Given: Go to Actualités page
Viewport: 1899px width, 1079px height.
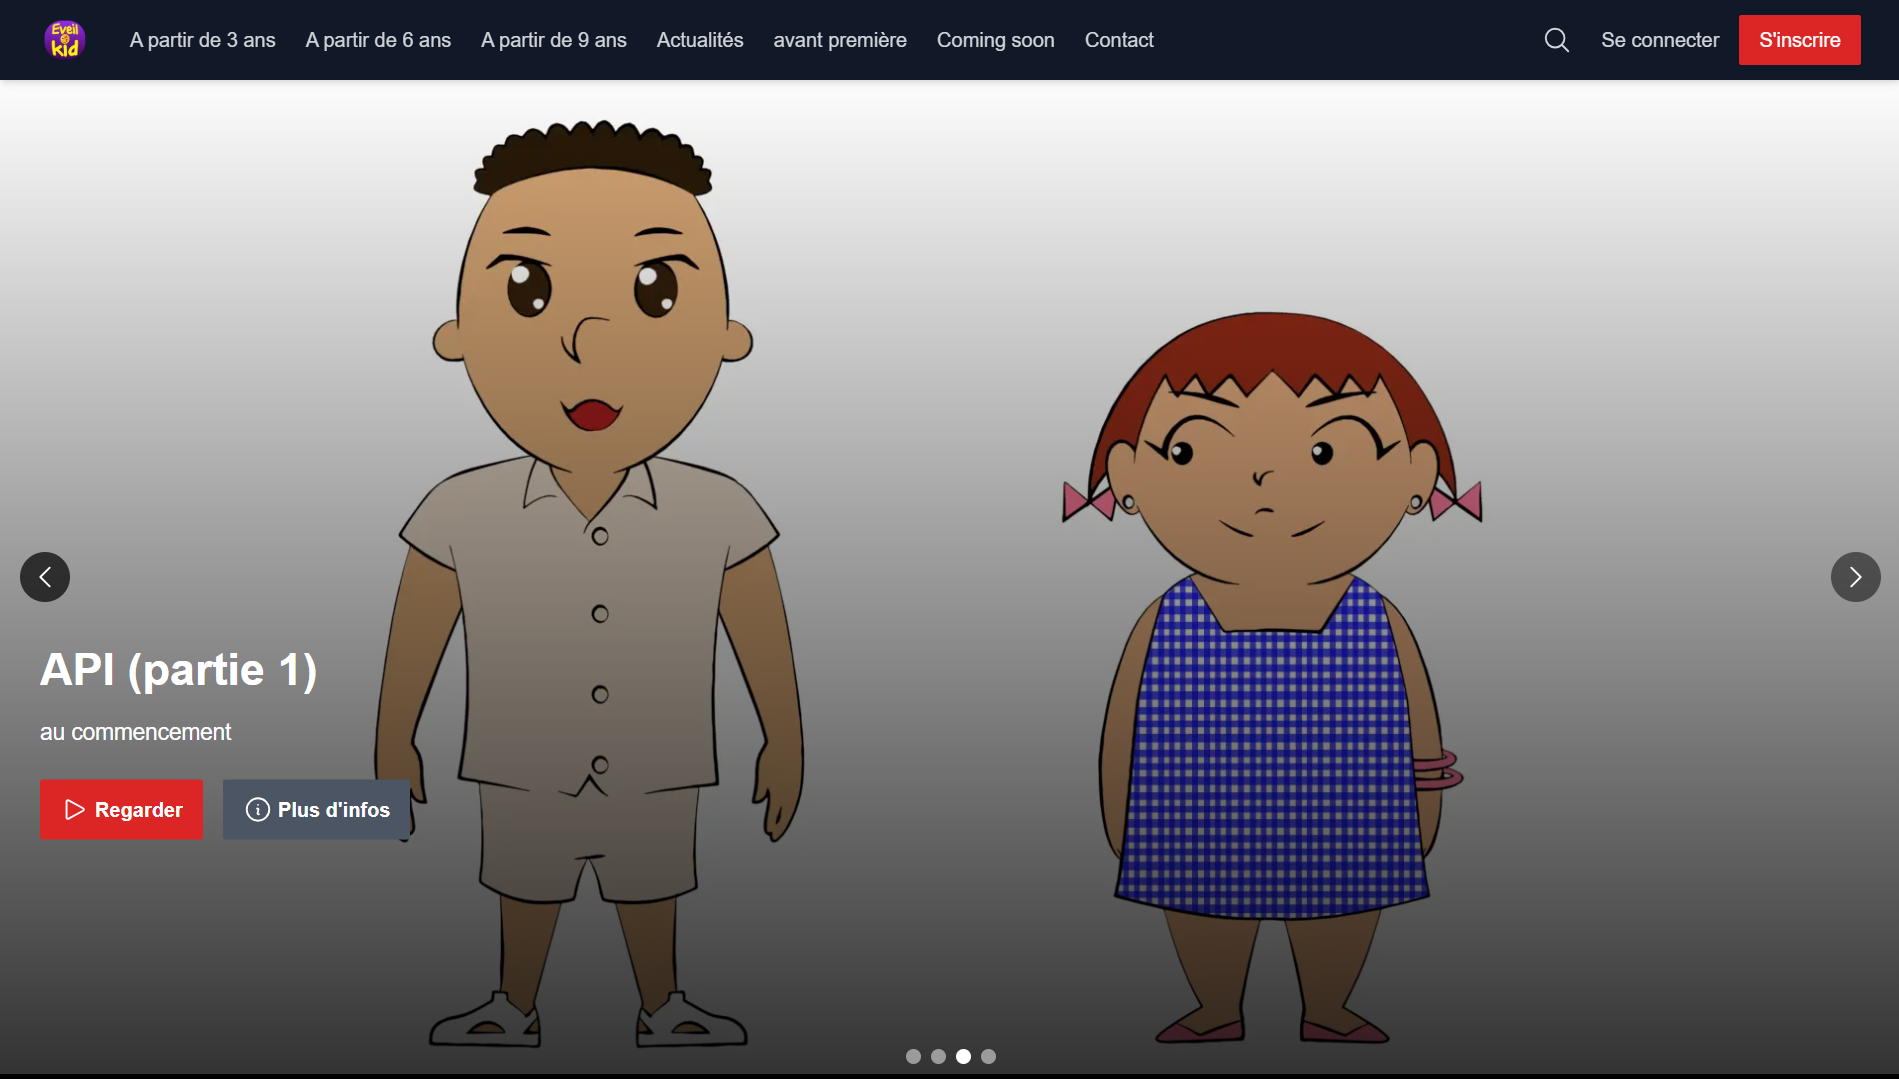Looking at the screenshot, I should (x=699, y=40).
